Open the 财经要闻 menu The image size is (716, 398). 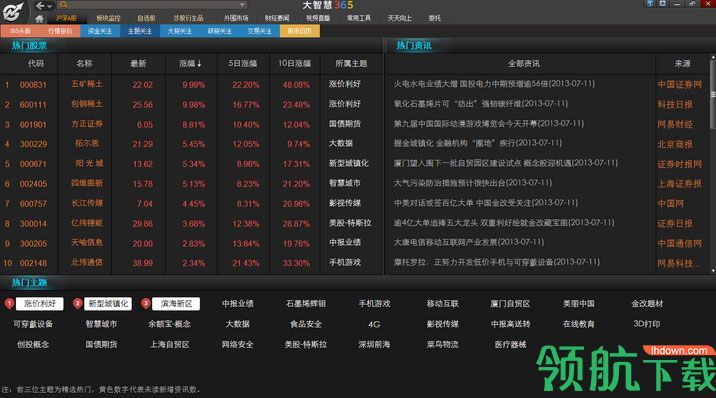click(x=277, y=18)
